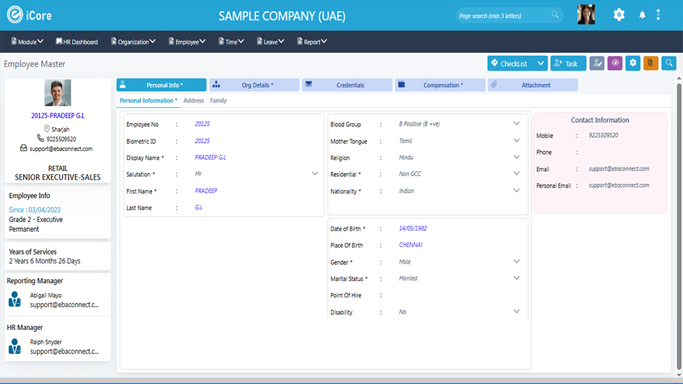This screenshot has width=683, height=384.
Task: Click the purple eye view icon
Action: pos(615,64)
